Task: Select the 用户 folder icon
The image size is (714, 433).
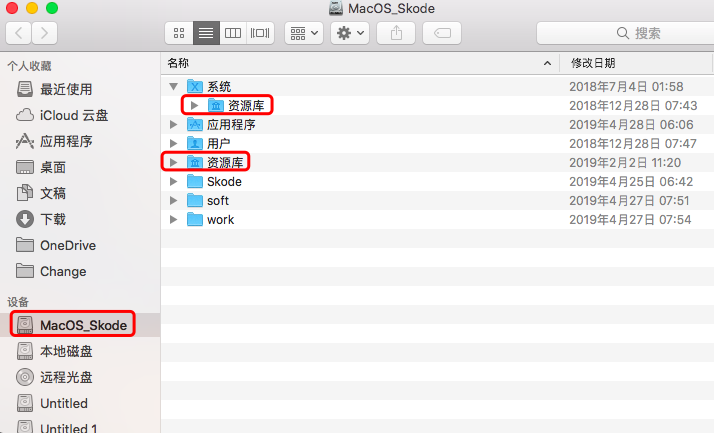Action: (x=195, y=143)
